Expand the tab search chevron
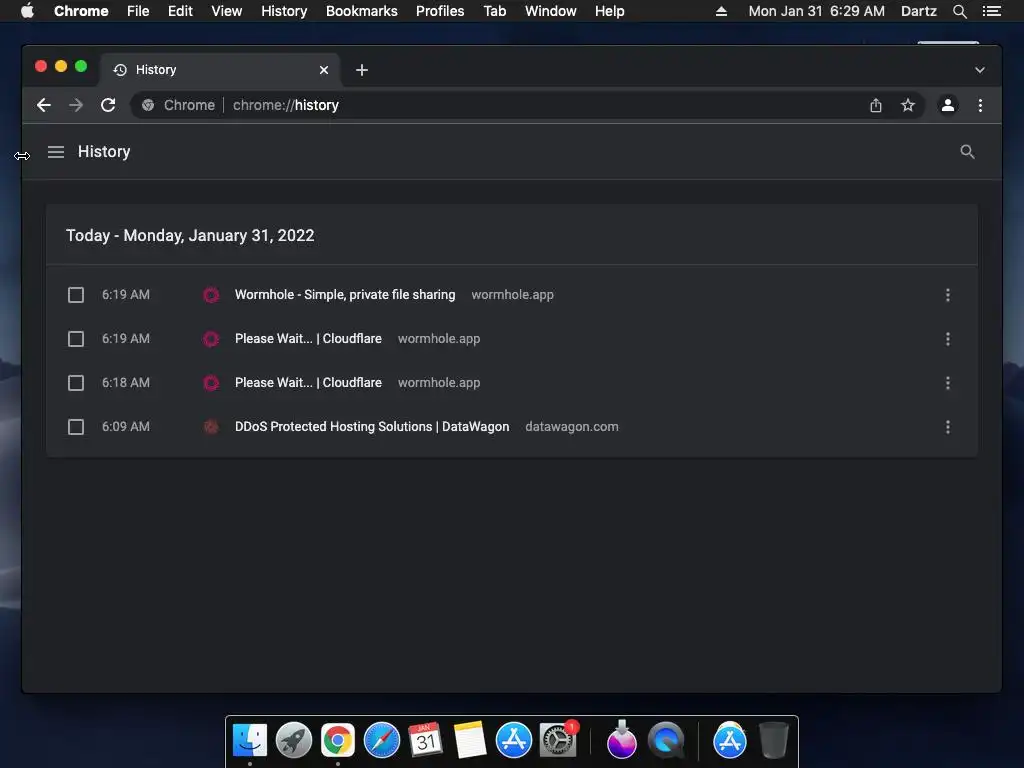The height and width of the screenshot is (768, 1024). [x=980, y=70]
